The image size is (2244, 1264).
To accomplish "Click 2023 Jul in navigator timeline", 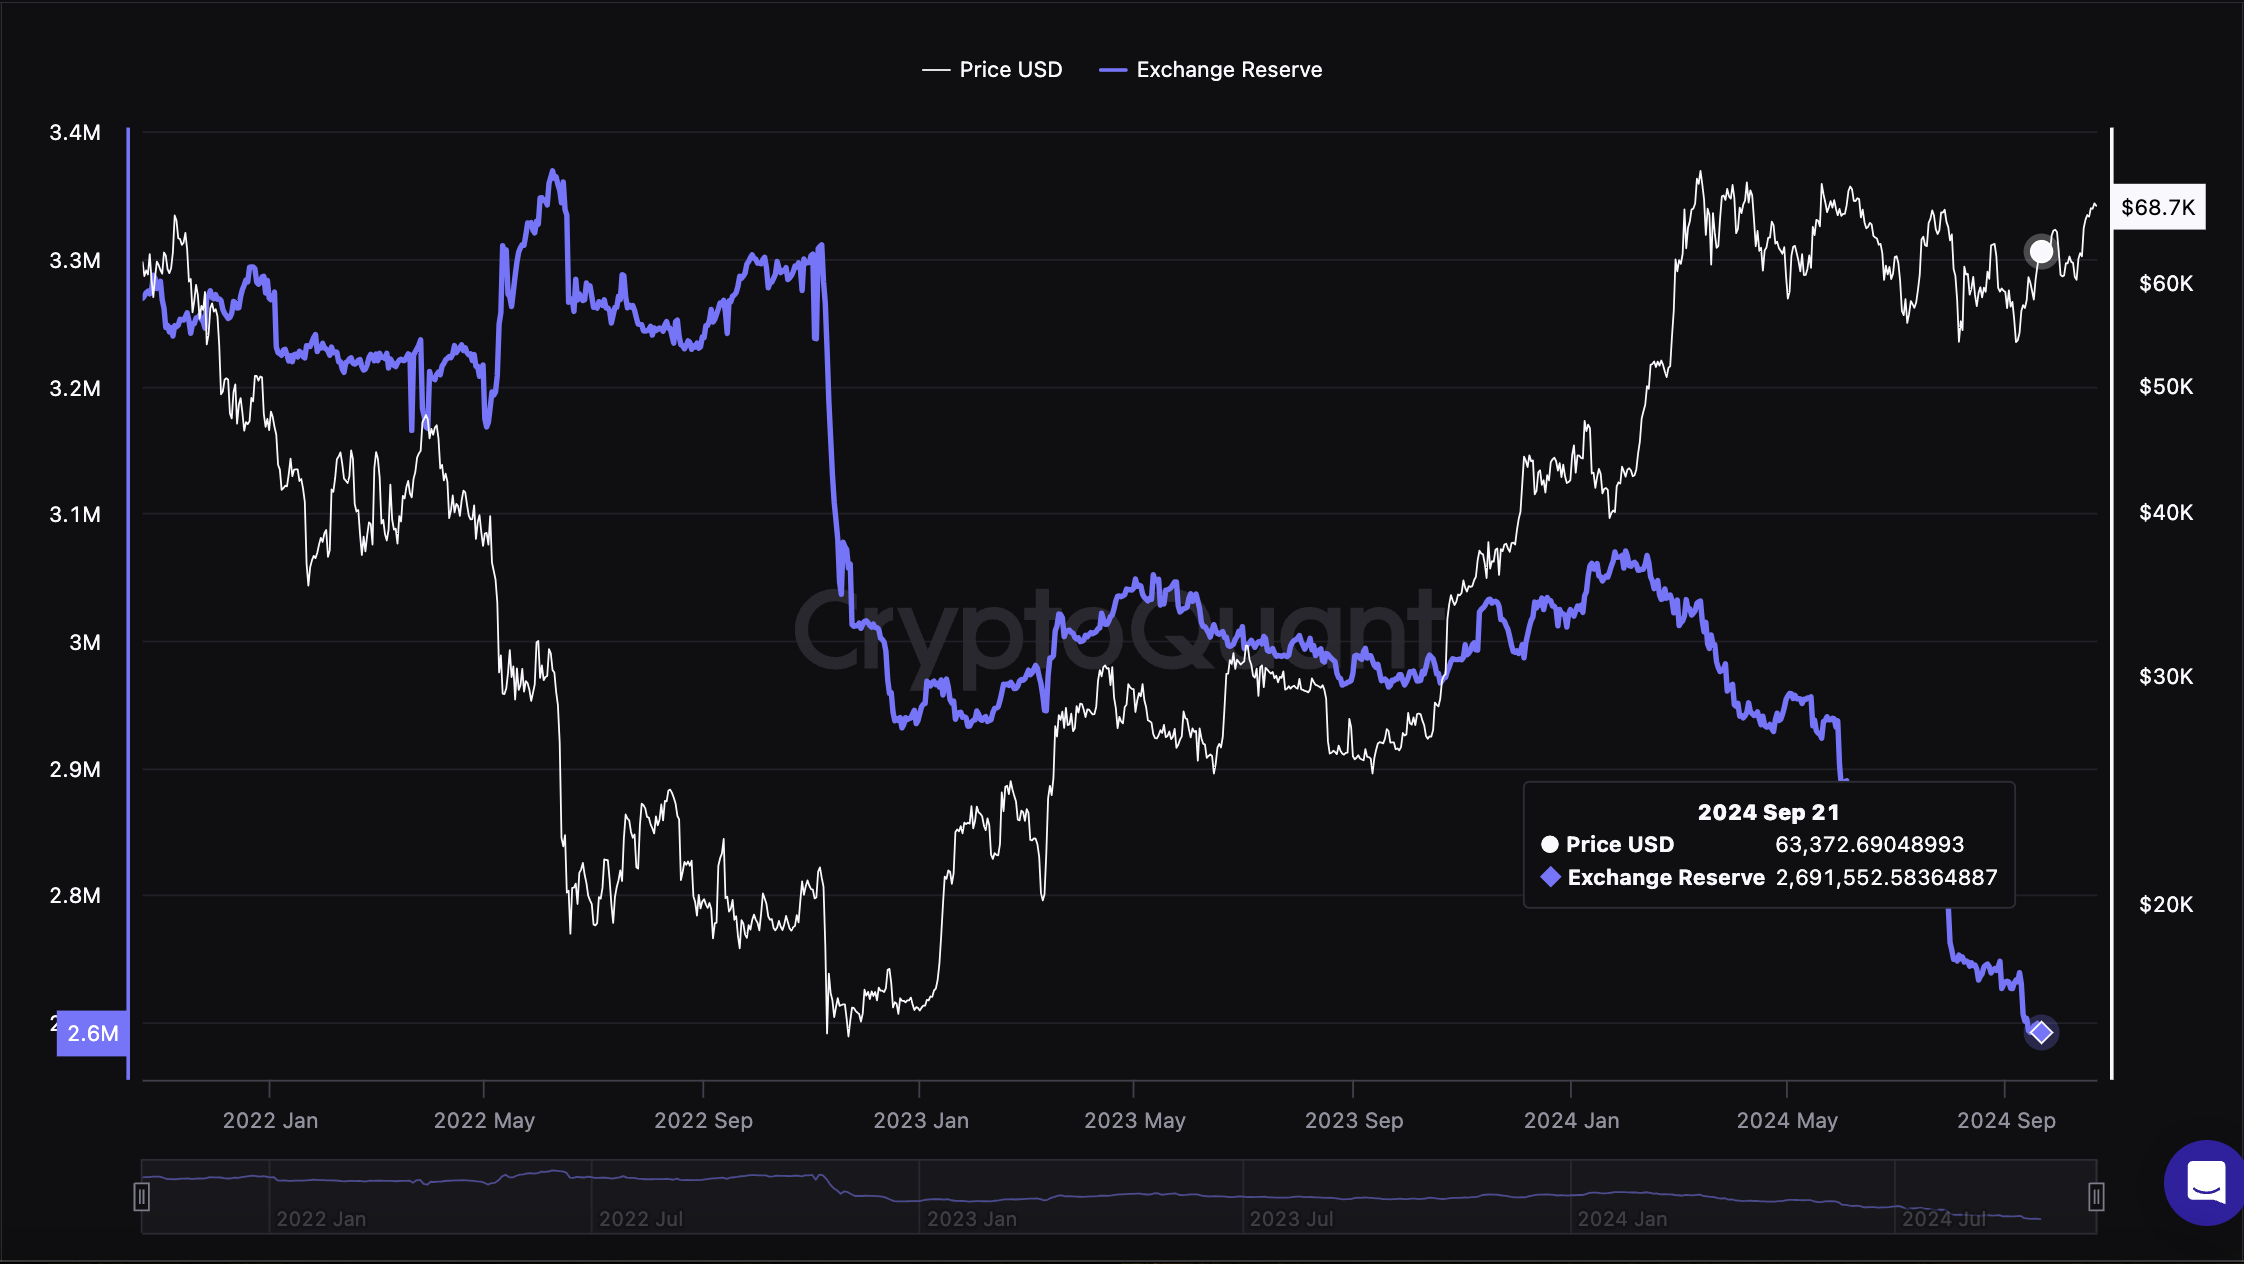I will 1291,1219.
